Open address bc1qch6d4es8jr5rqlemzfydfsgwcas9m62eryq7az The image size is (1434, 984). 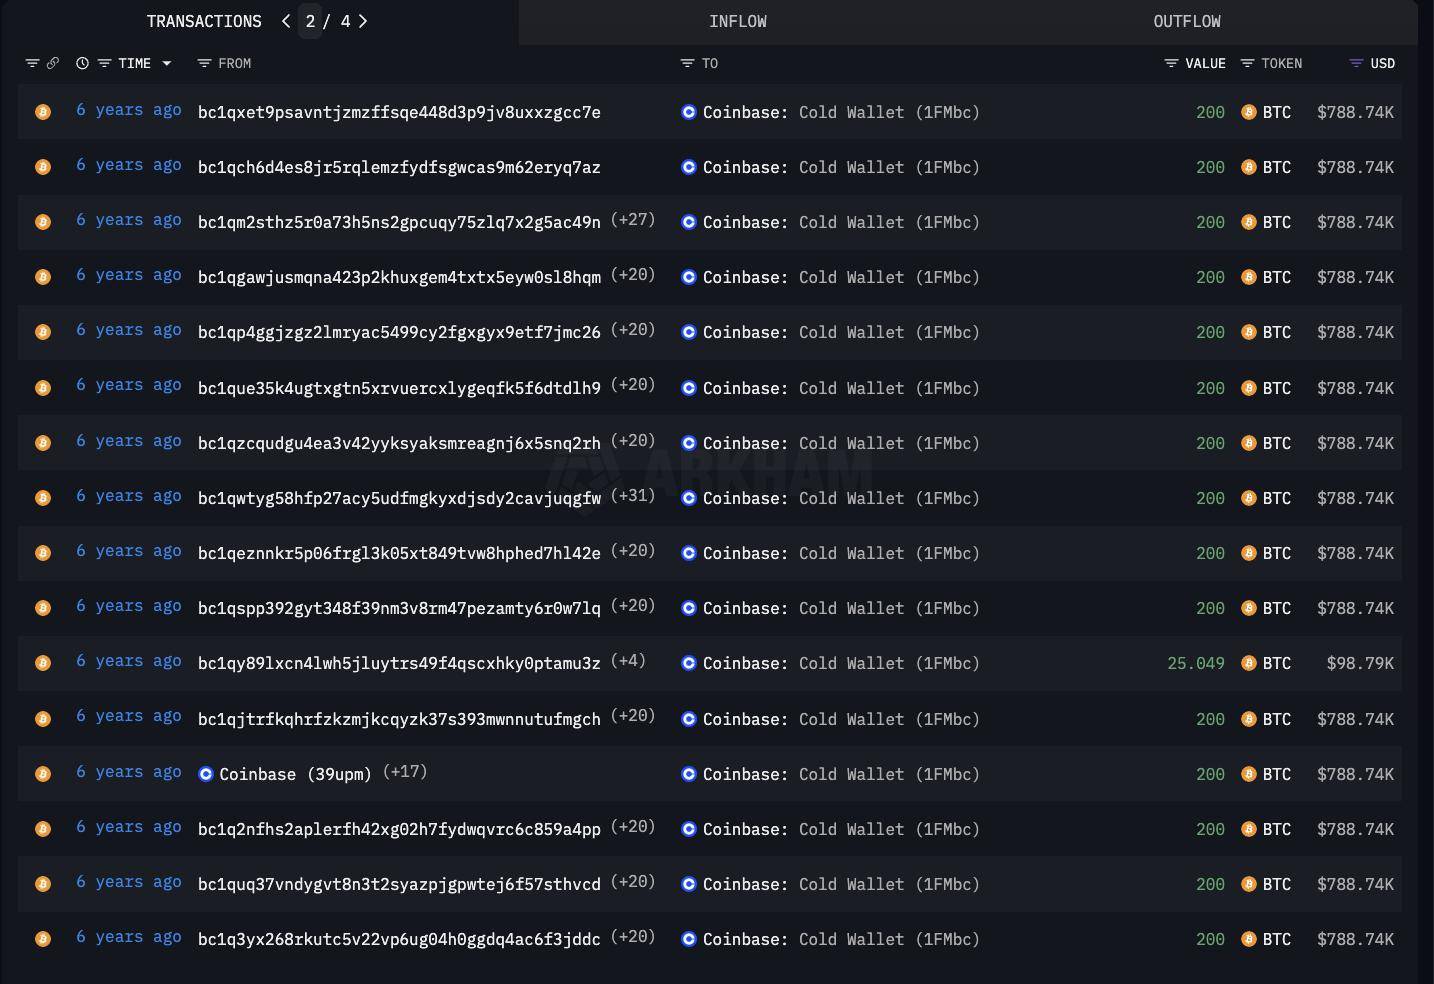(399, 167)
